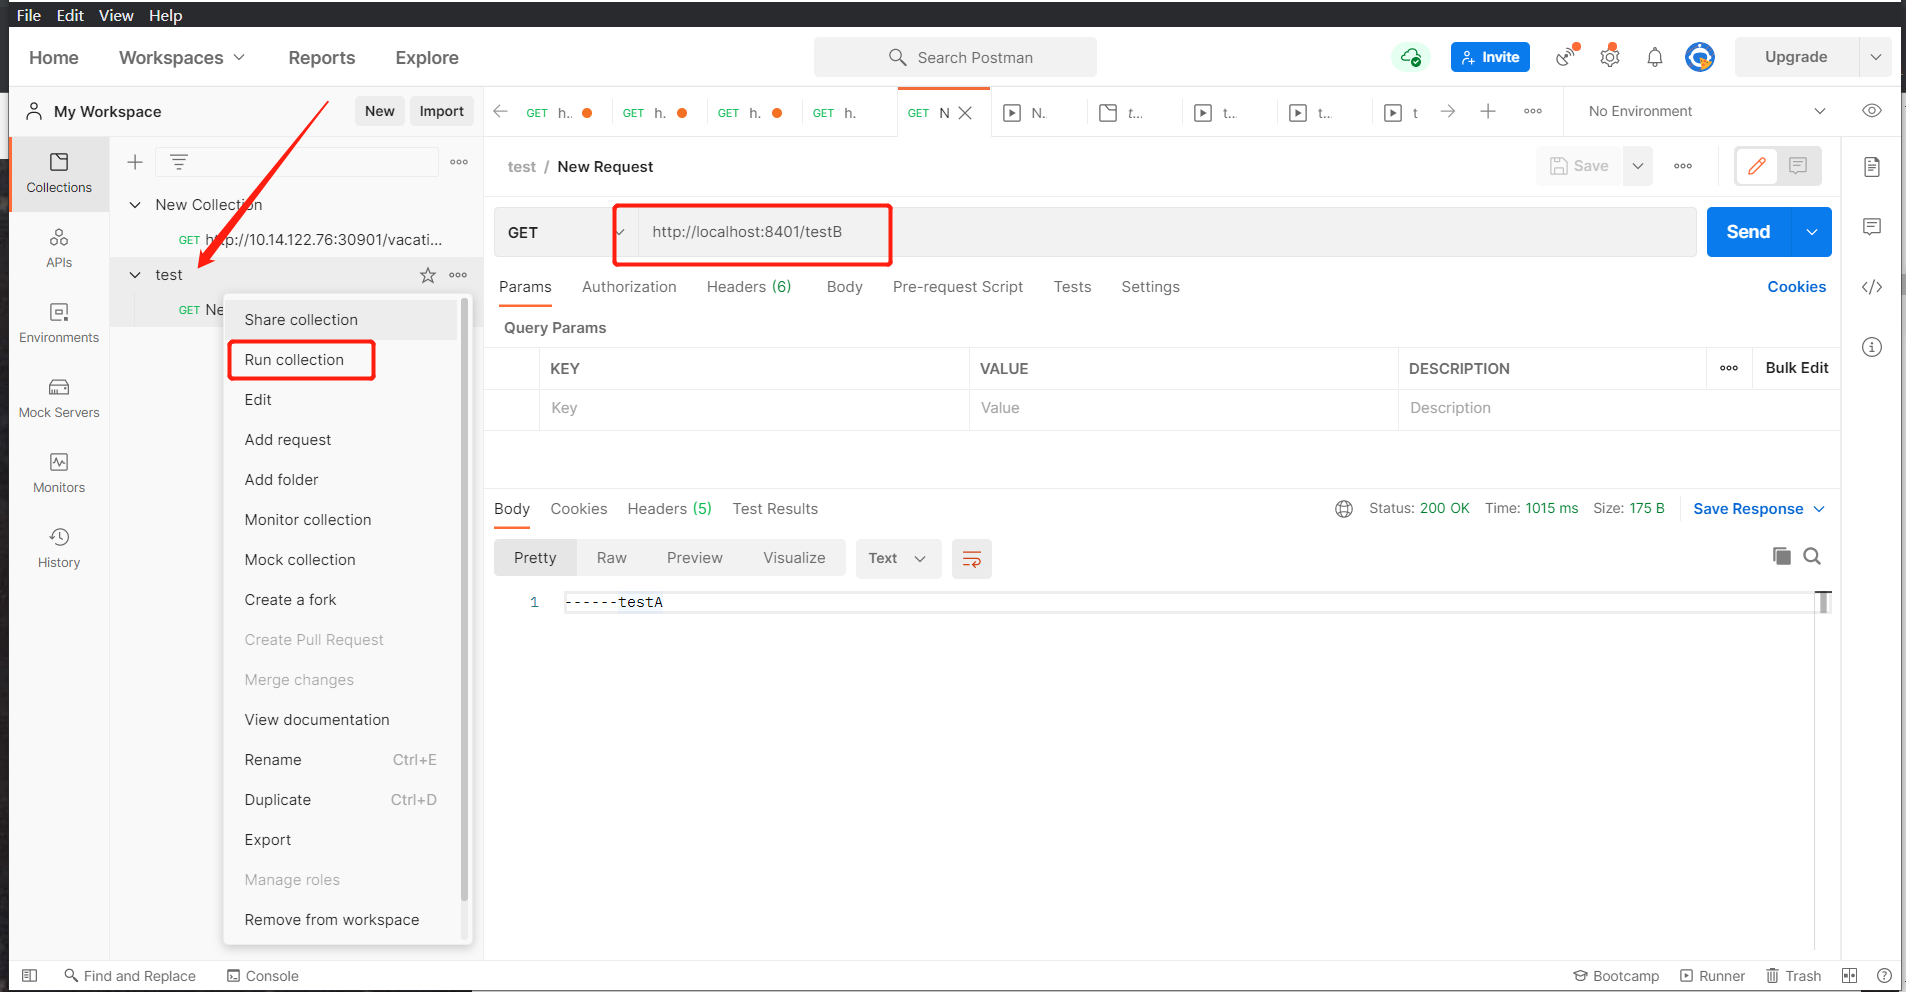Open the Send button dropdown arrow
1906x992 pixels.
(x=1811, y=232)
